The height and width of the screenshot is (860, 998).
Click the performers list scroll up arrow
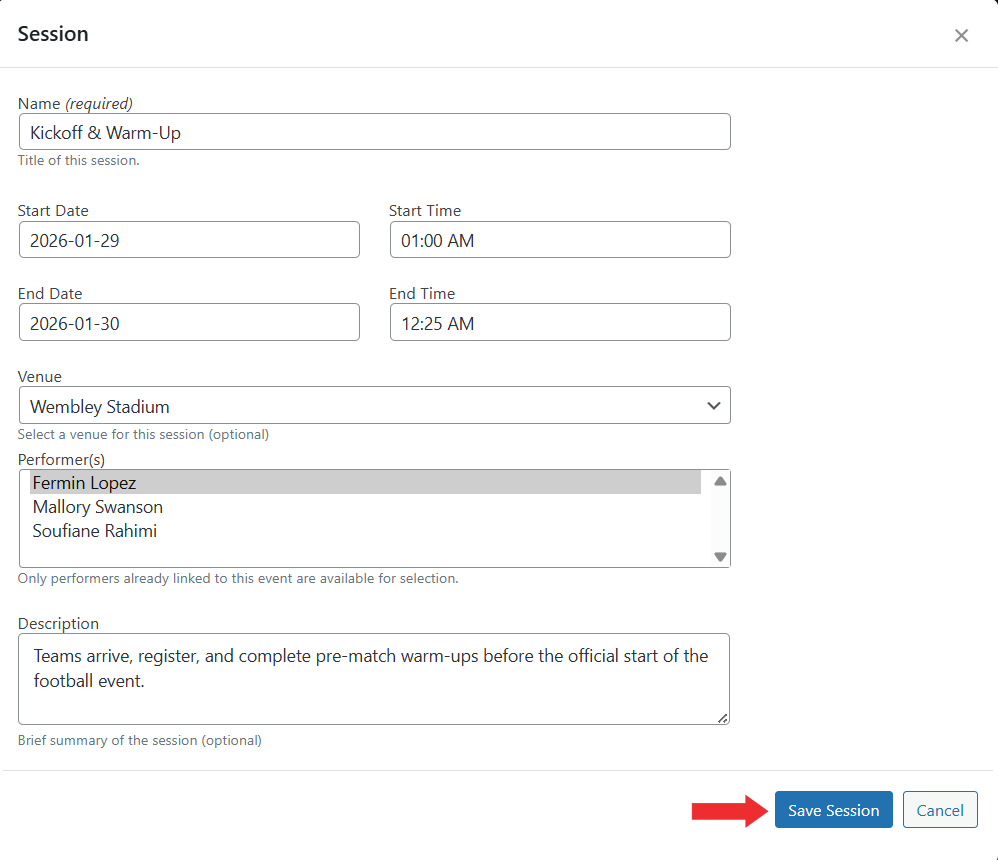click(x=720, y=481)
